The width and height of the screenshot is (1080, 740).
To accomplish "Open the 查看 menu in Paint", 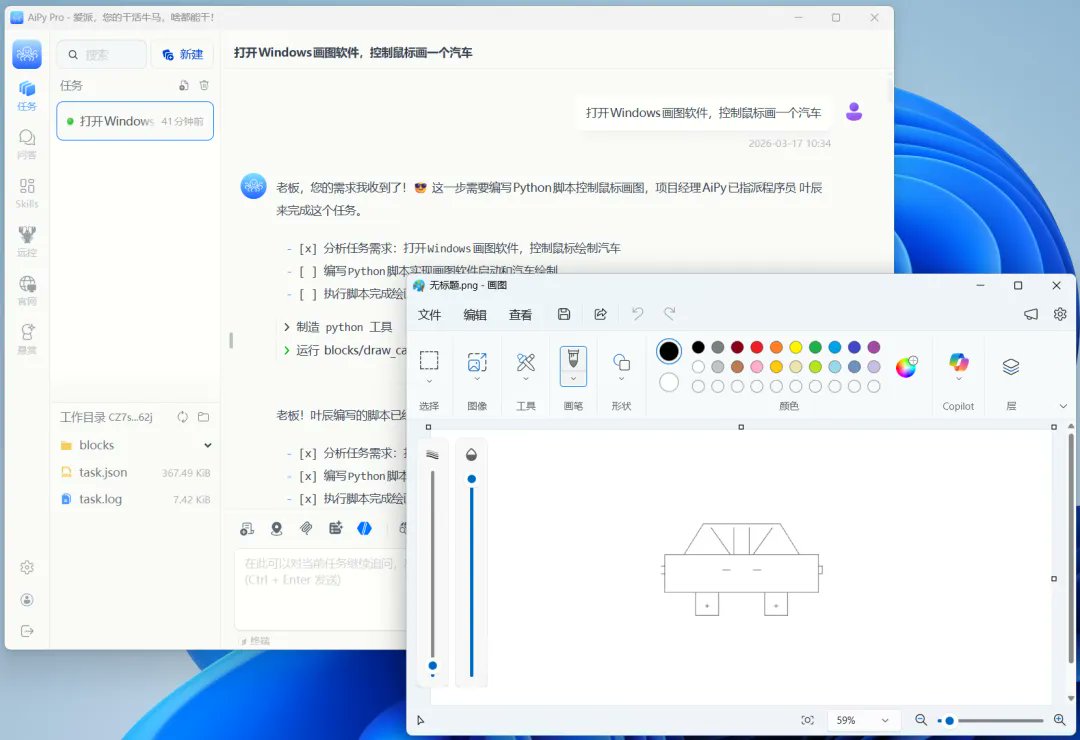I will tap(520, 315).
